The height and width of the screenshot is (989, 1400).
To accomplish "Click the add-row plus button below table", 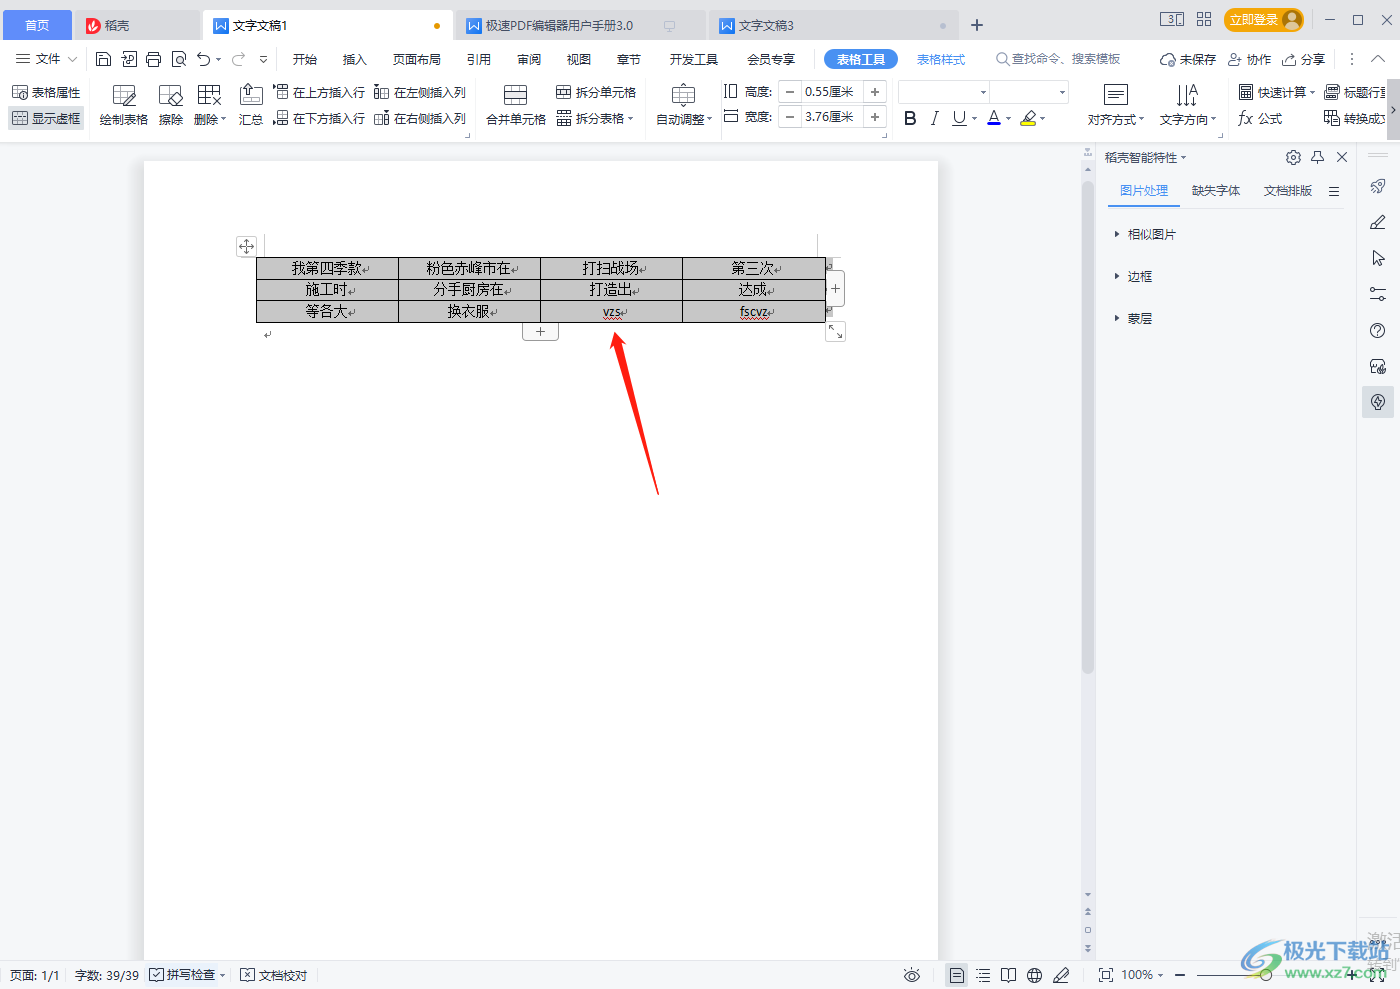I will pyautogui.click(x=540, y=332).
